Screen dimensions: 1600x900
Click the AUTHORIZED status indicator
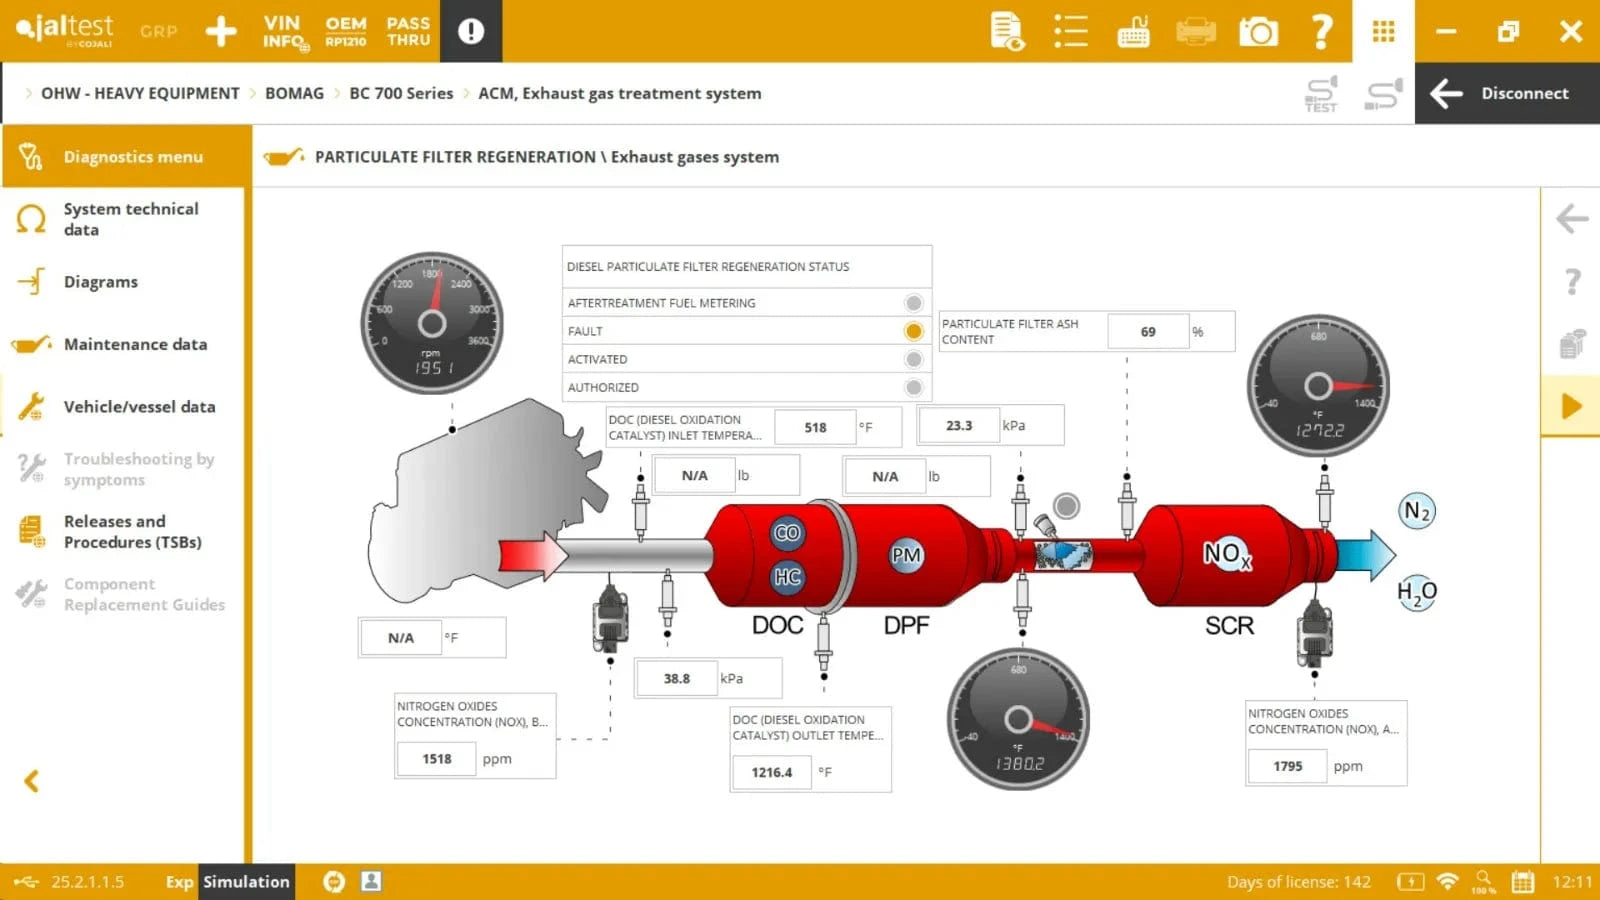[913, 387]
